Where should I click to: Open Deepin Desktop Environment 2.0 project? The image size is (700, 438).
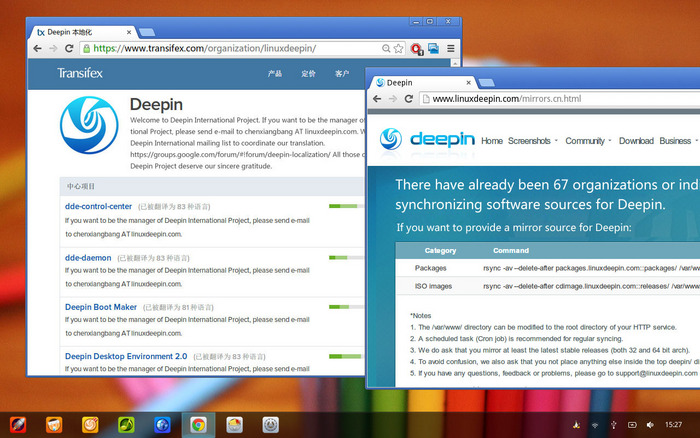(x=126, y=356)
